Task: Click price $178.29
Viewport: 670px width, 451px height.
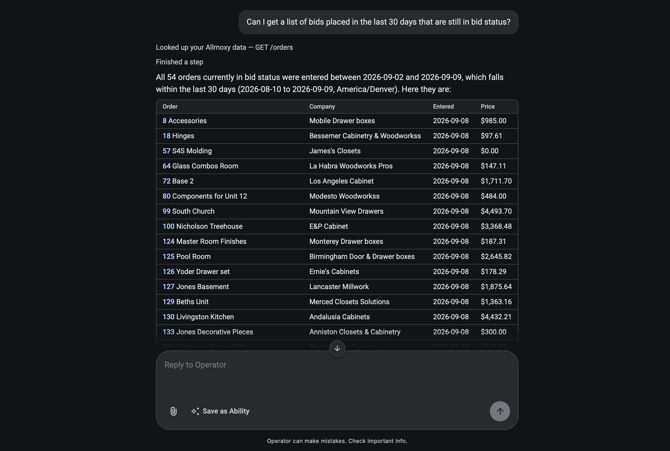Action: [494, 271]
